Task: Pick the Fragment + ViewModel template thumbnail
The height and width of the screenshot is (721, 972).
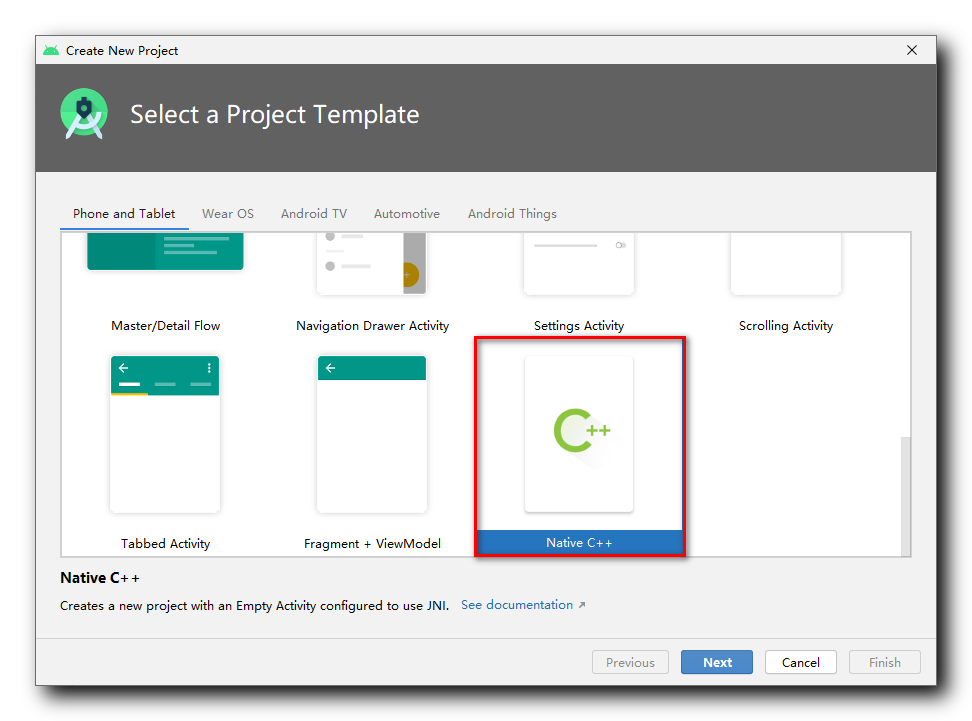Action: pos(372,434)
